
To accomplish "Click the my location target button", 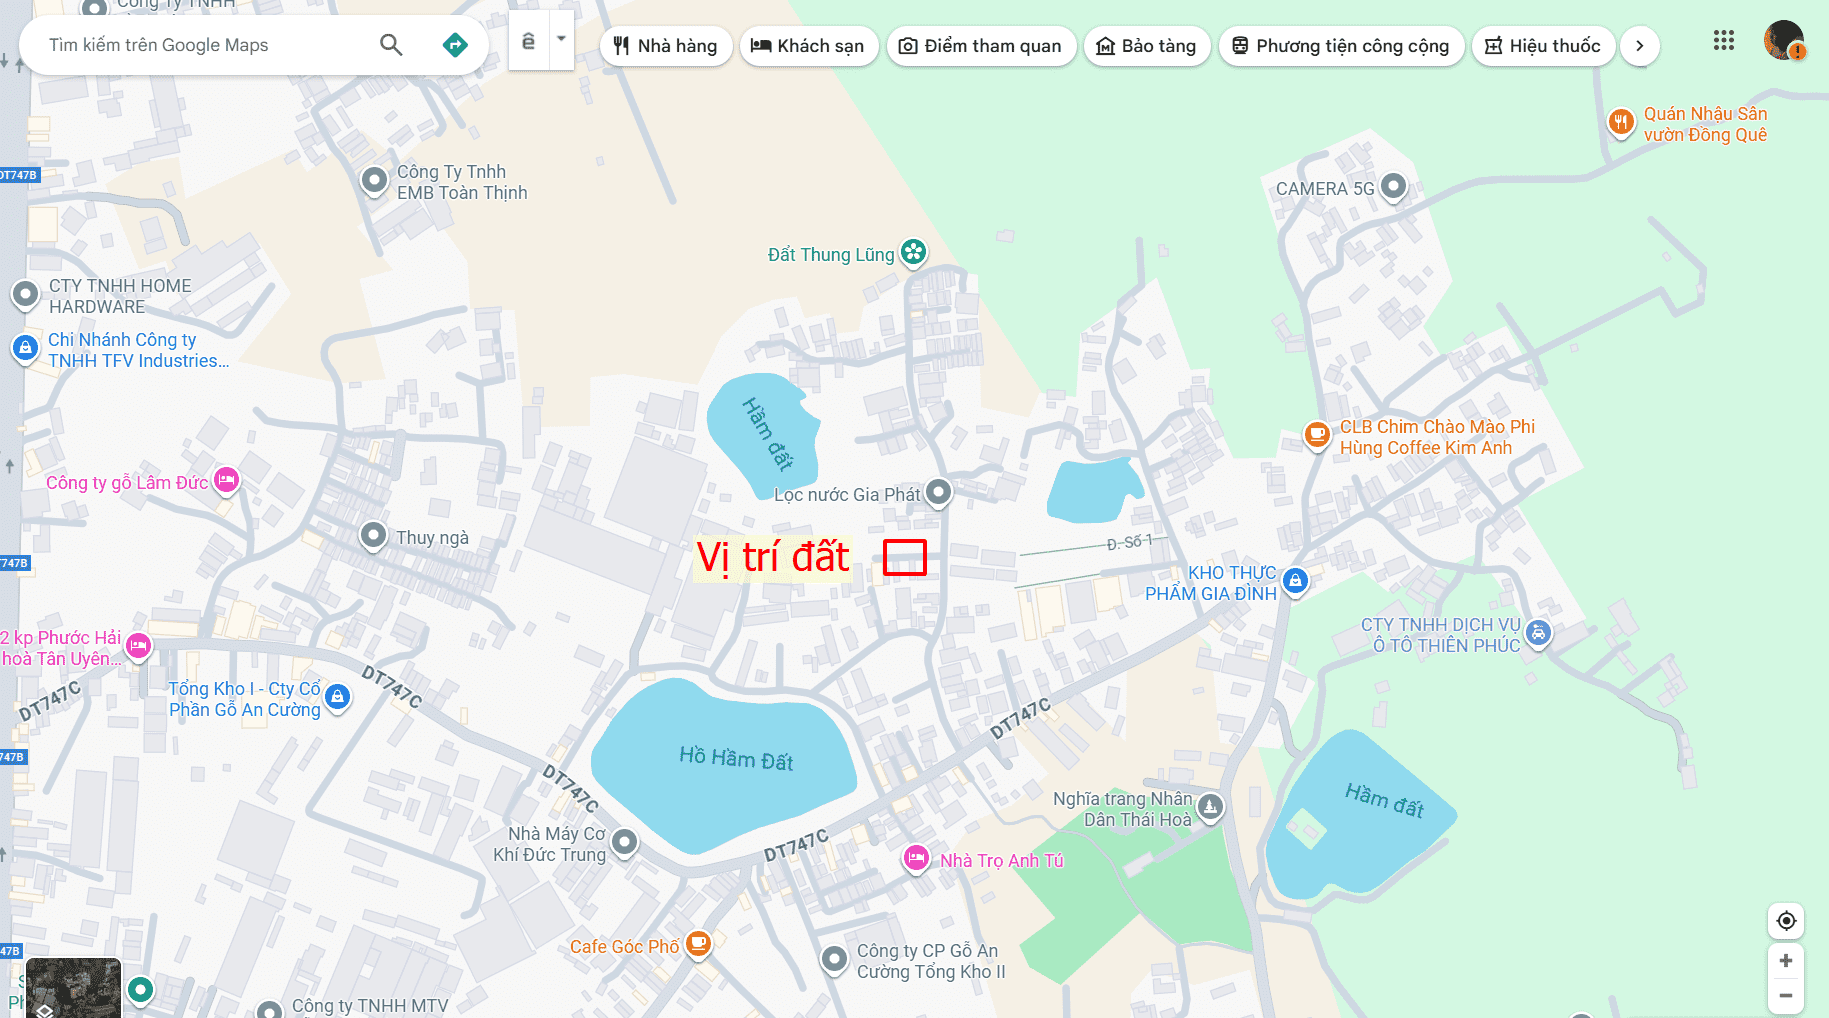I will (x=1786, y=921).
